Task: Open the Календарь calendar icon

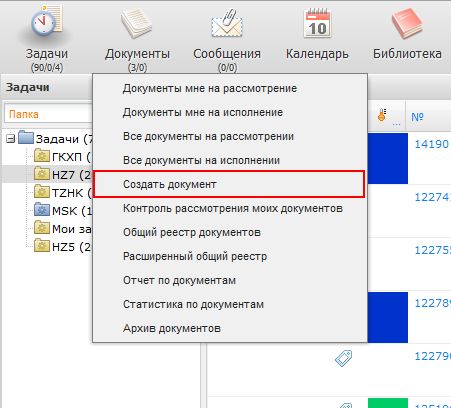Action: point(317,24)
